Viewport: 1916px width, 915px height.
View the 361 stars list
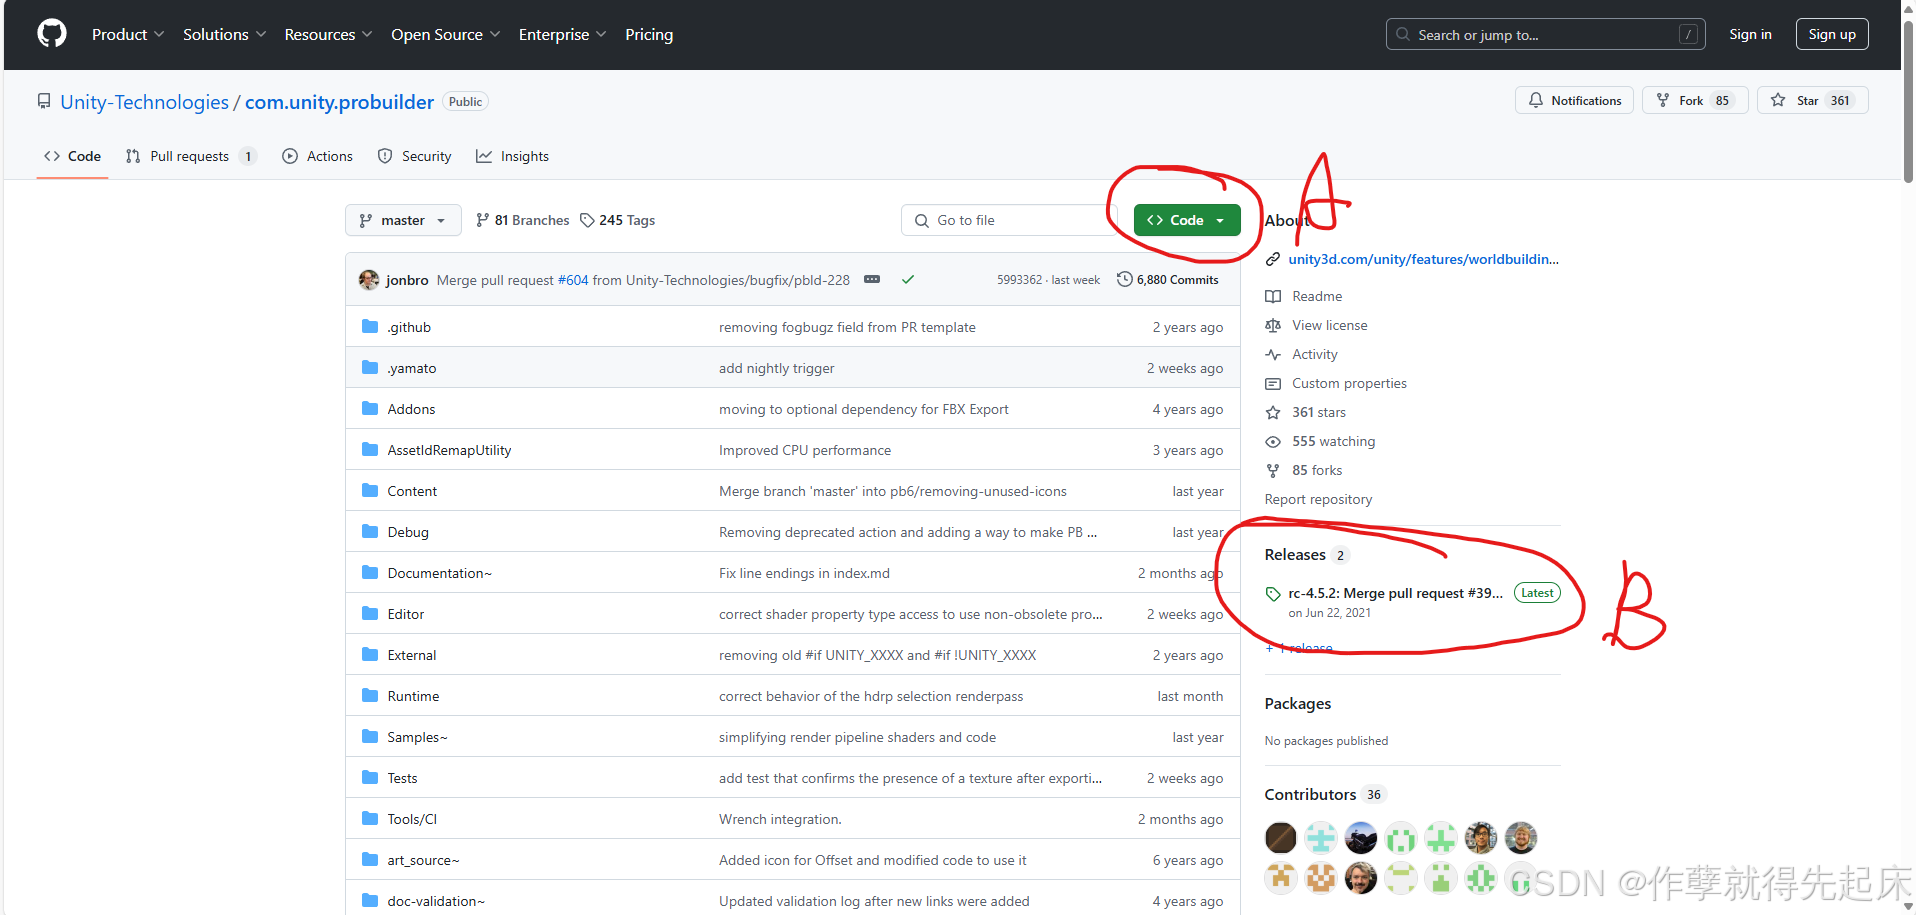pyautogui.click(x=1318, y=412)
